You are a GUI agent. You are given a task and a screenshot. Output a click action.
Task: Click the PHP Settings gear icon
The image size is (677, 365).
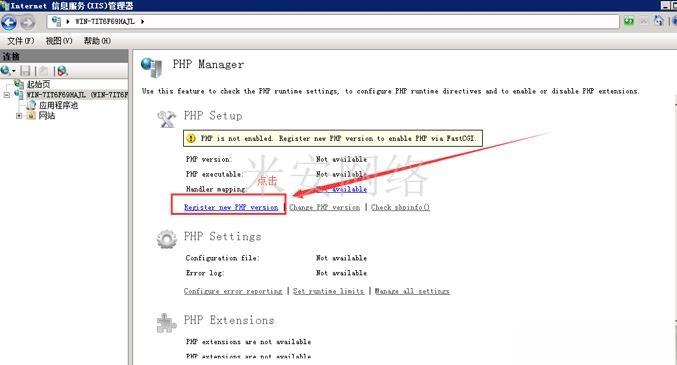pos(167,239)
